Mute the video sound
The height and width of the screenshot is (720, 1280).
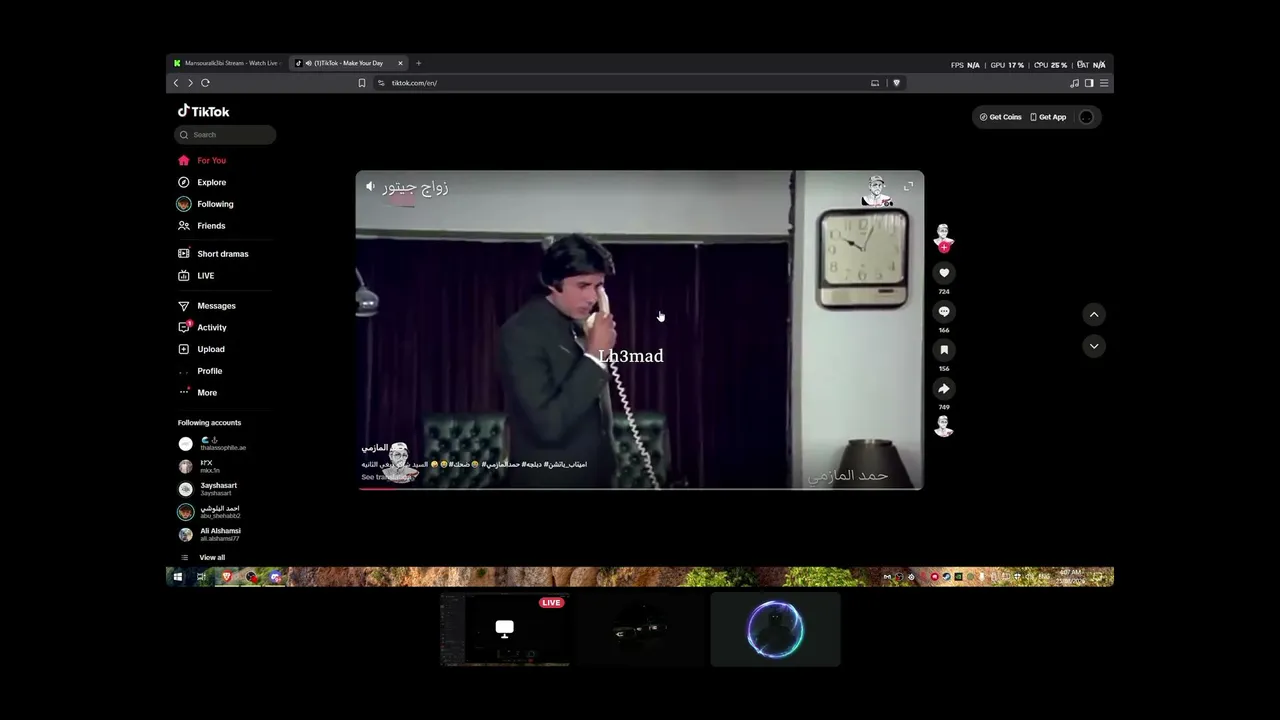(370, 186)
